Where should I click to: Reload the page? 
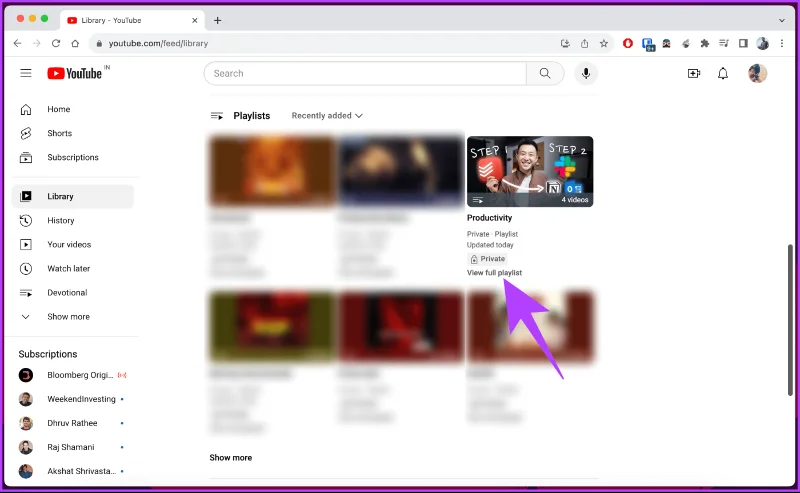pyautogui.click(x=56, y=43)
